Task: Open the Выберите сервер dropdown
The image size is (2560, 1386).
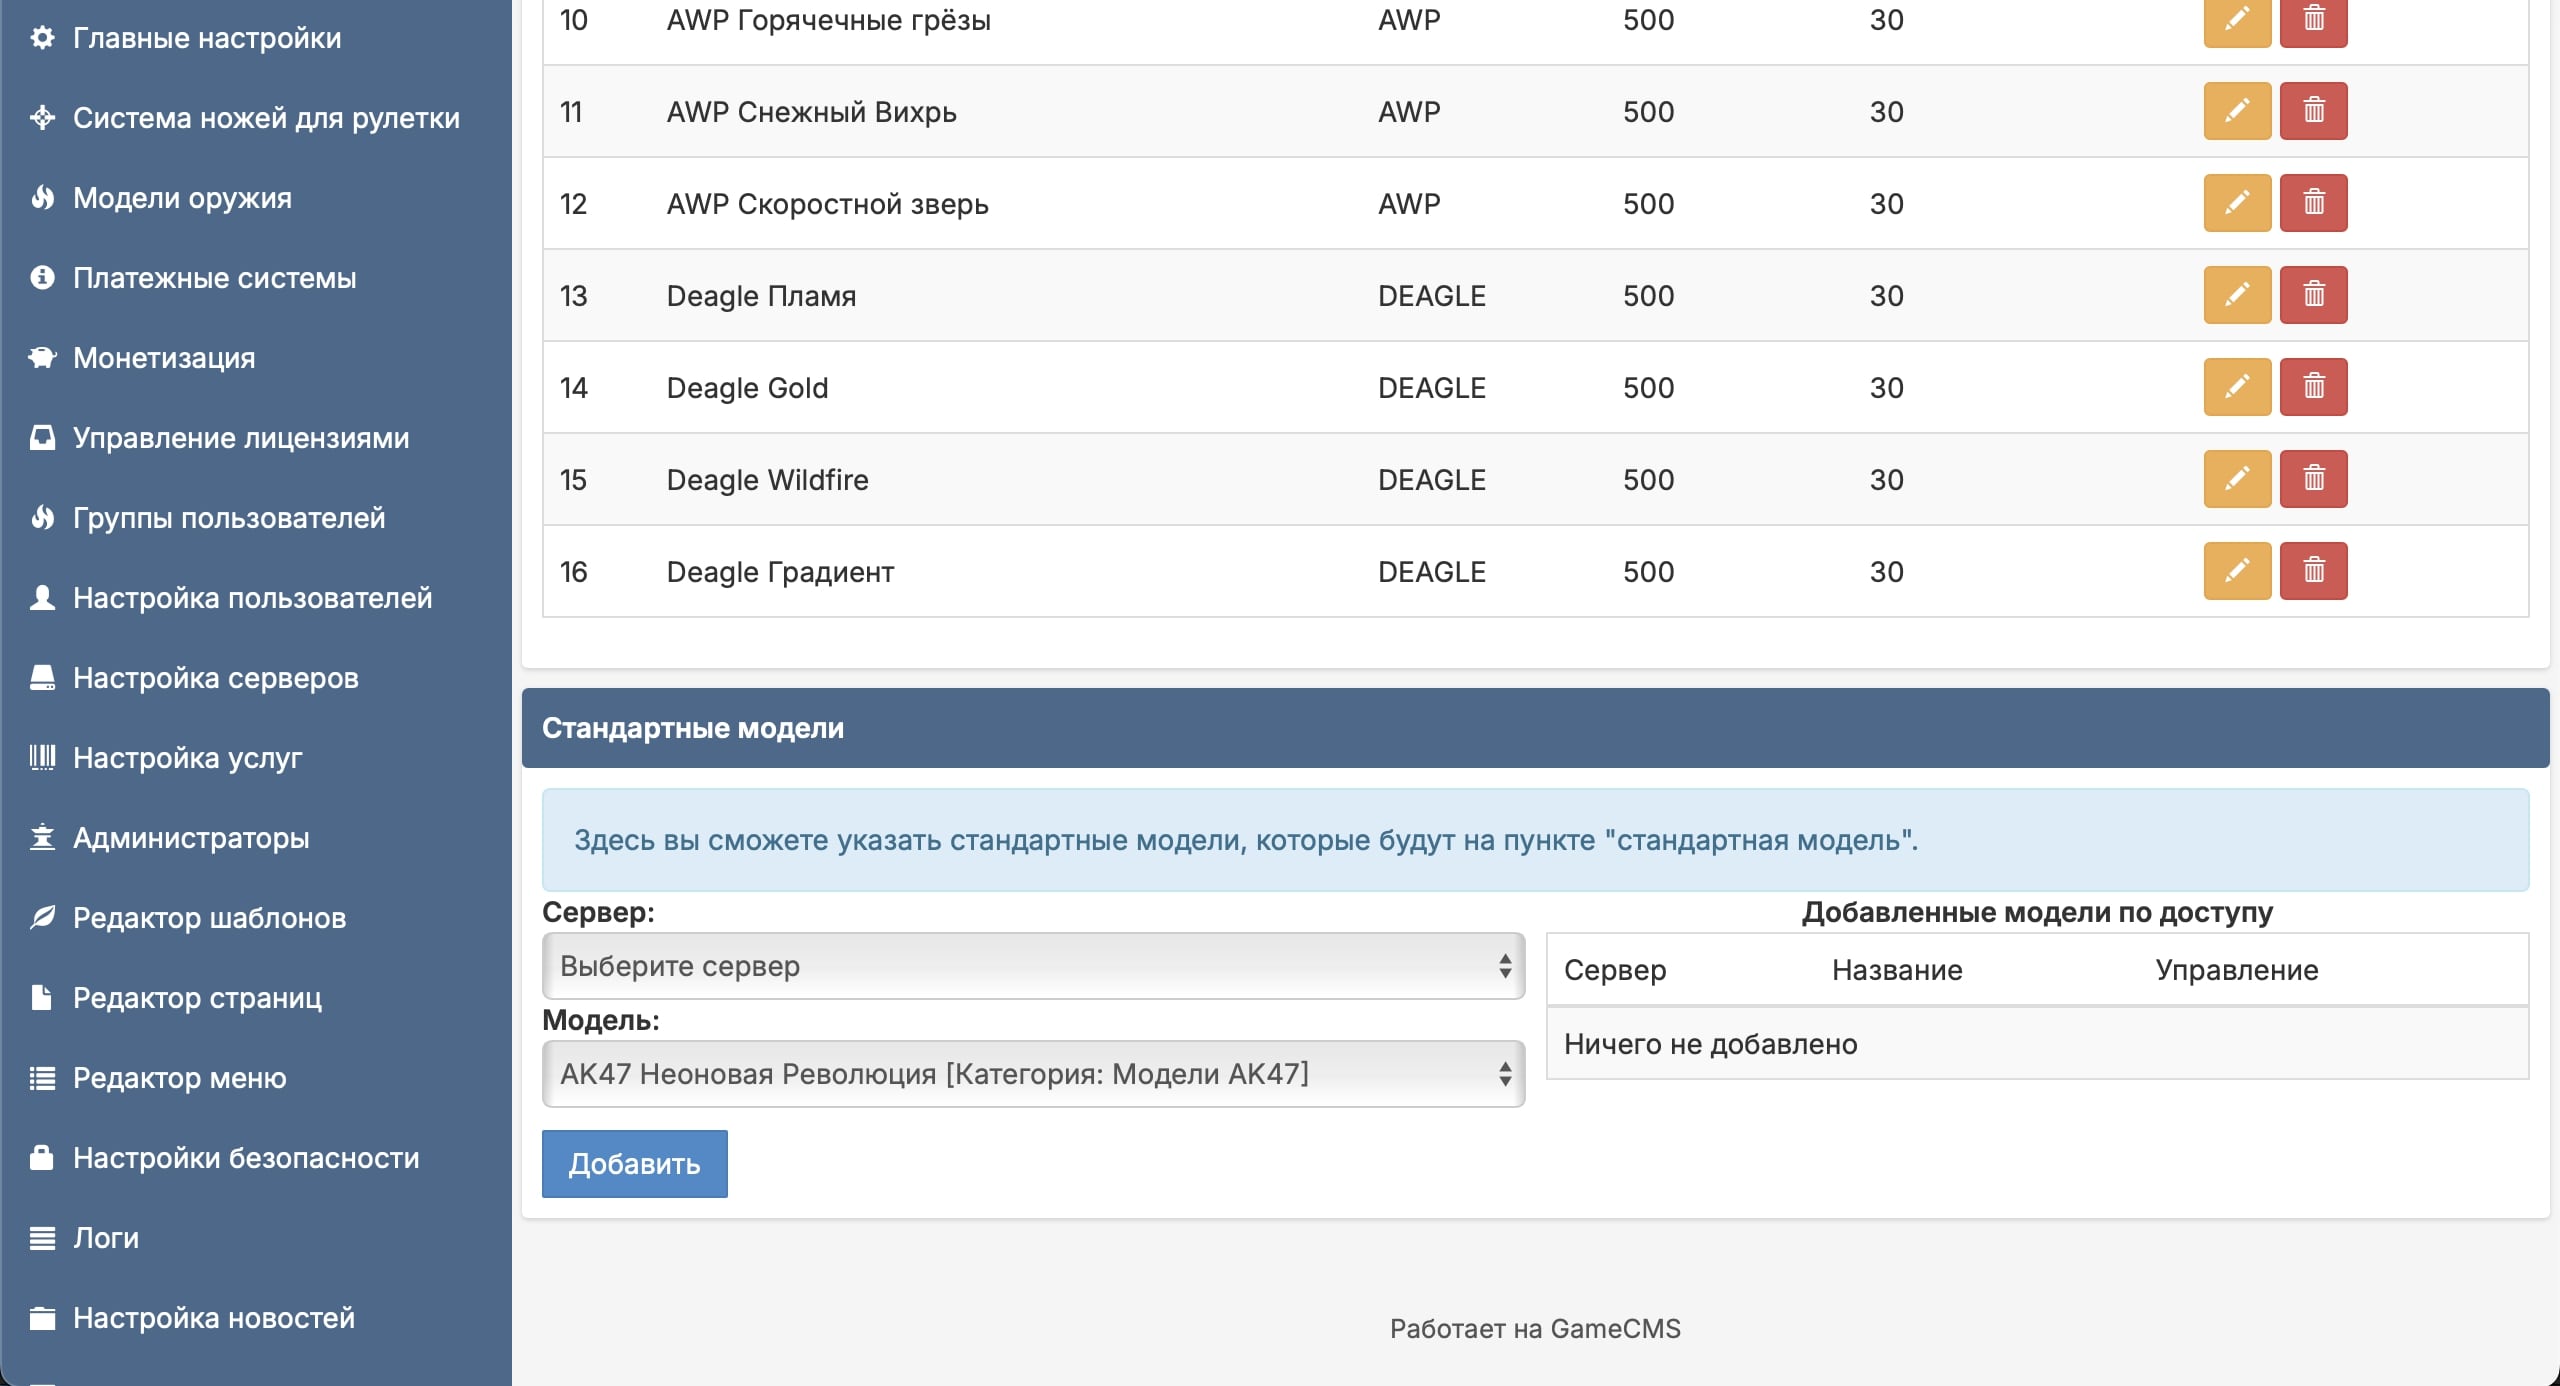Action: click(x=1033, y=966)
